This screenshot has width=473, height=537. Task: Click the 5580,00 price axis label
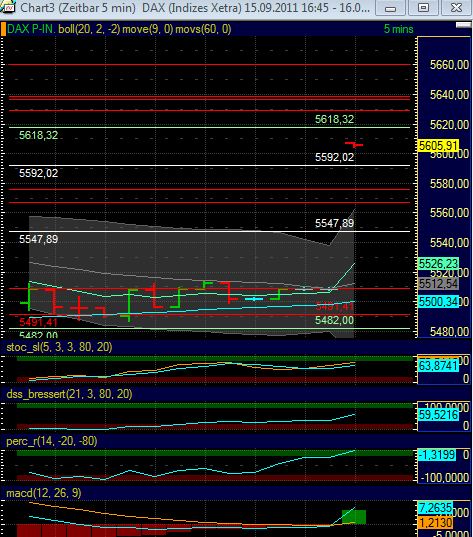pos(449,184)
